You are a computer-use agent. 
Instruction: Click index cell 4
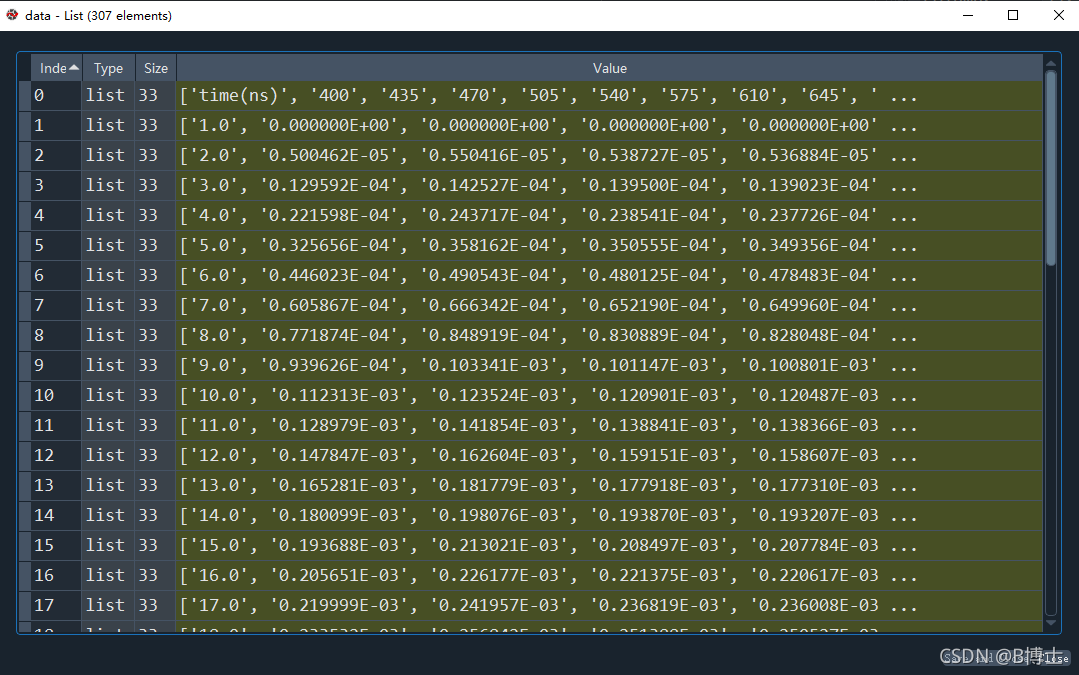[x=56, y=215]
